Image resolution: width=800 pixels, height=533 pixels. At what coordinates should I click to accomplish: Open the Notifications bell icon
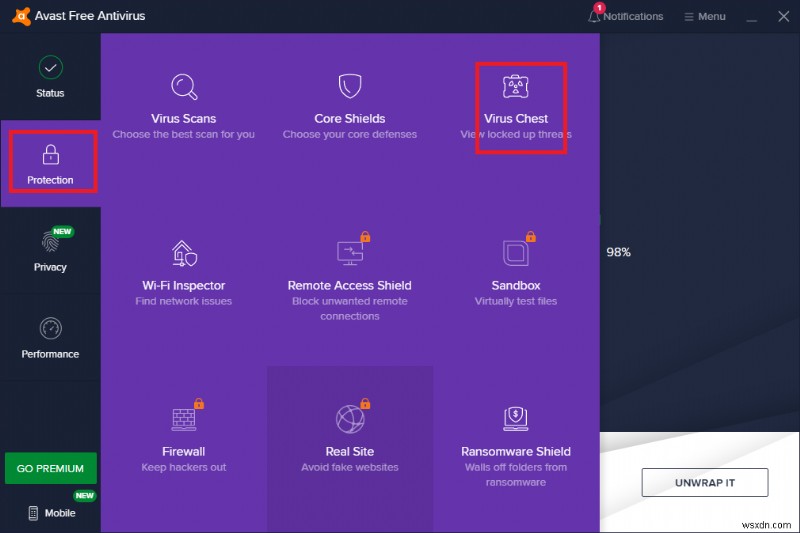pyautogui.click(x=593, y=16)
